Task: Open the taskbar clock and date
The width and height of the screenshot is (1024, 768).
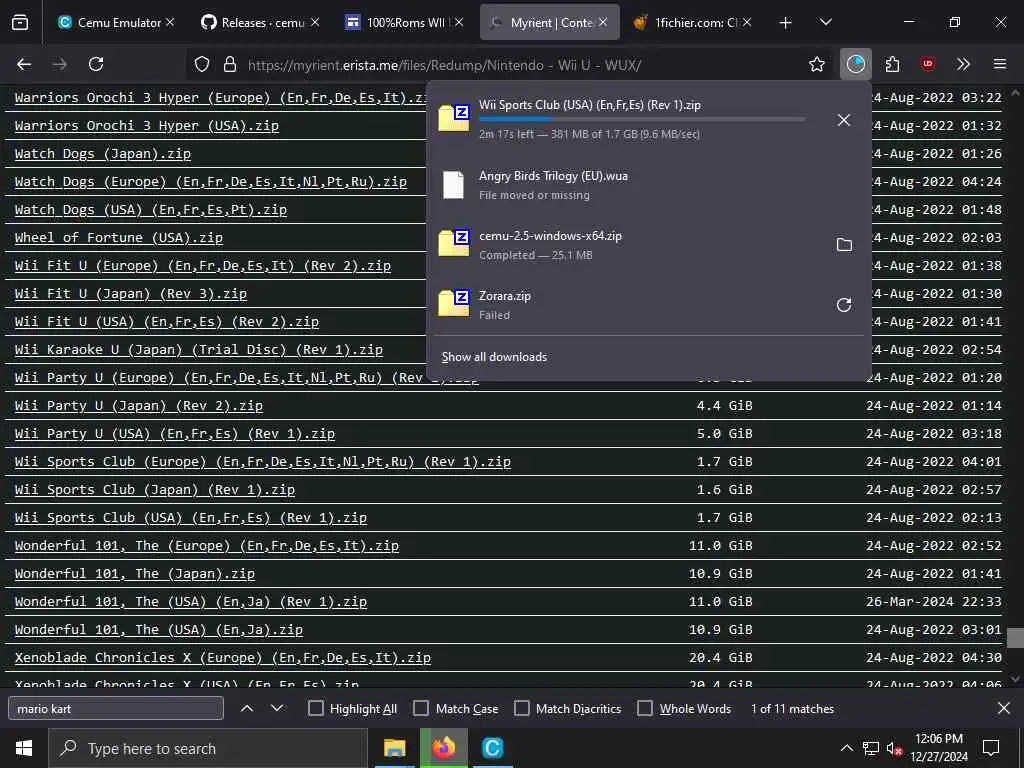Action: pyautogui.click(x=939, y=748)
